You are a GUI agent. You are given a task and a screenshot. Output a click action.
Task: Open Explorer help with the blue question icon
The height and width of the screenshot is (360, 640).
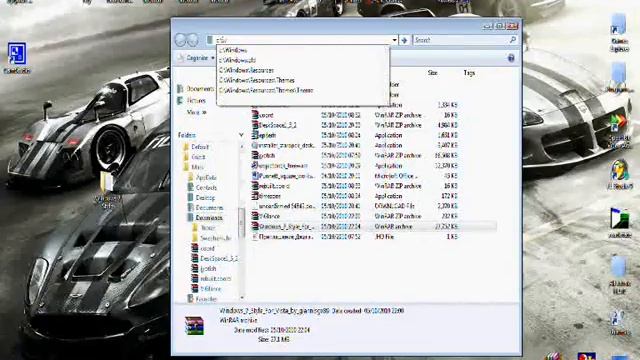(511, 58)
